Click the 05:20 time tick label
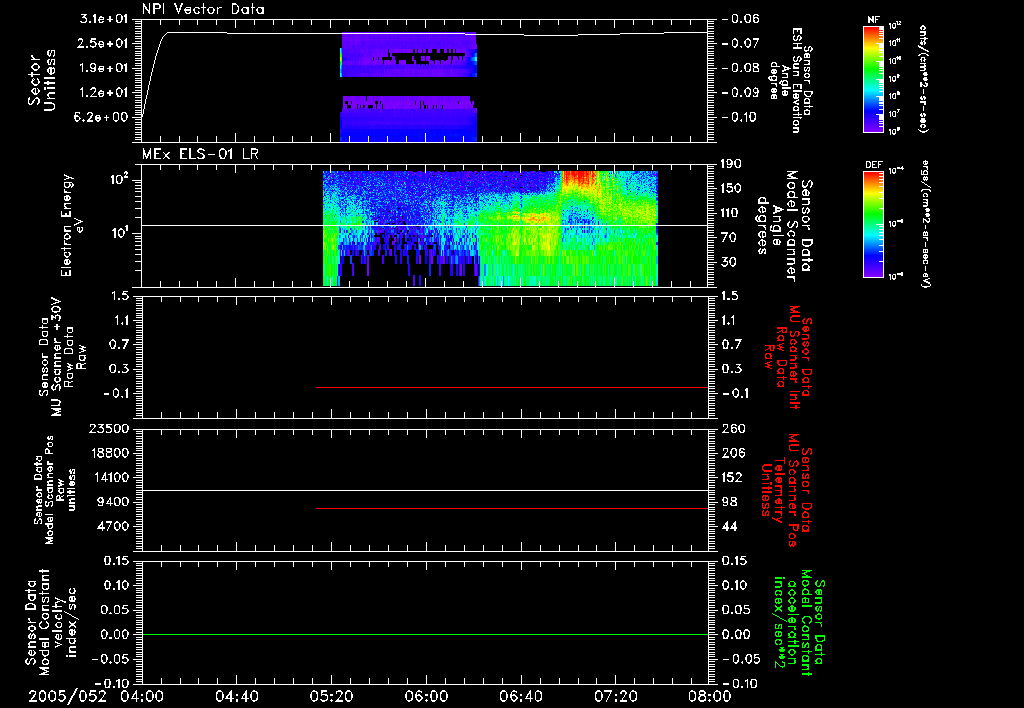The width and height of the screenshot is (1024, 708). tap(332, 696)
